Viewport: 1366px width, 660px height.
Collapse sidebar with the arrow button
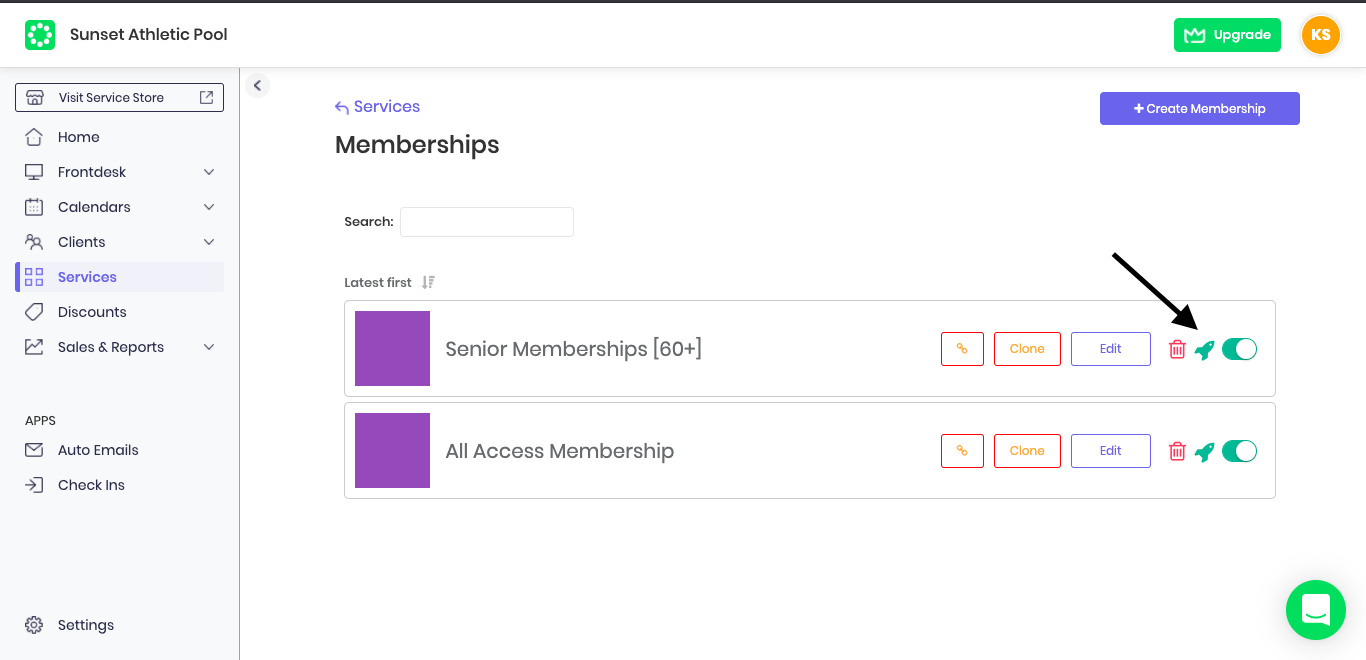point(257,86)
